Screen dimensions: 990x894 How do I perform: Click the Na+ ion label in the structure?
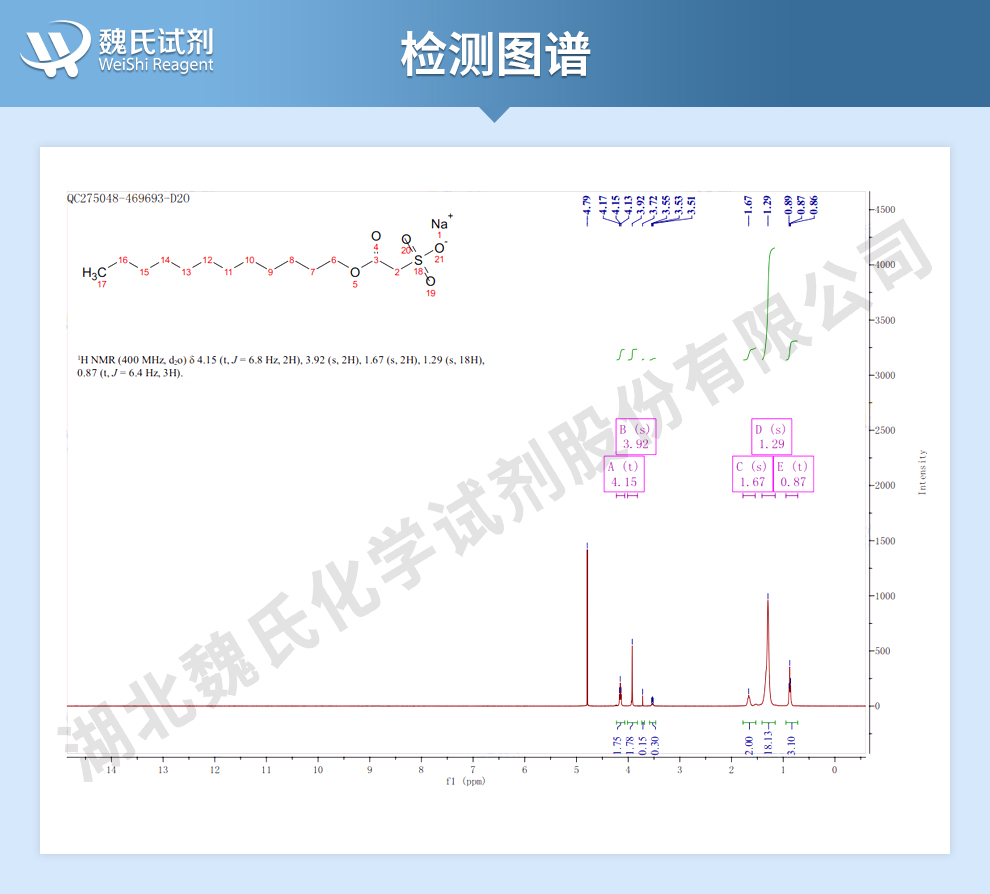tap(441, 223)
